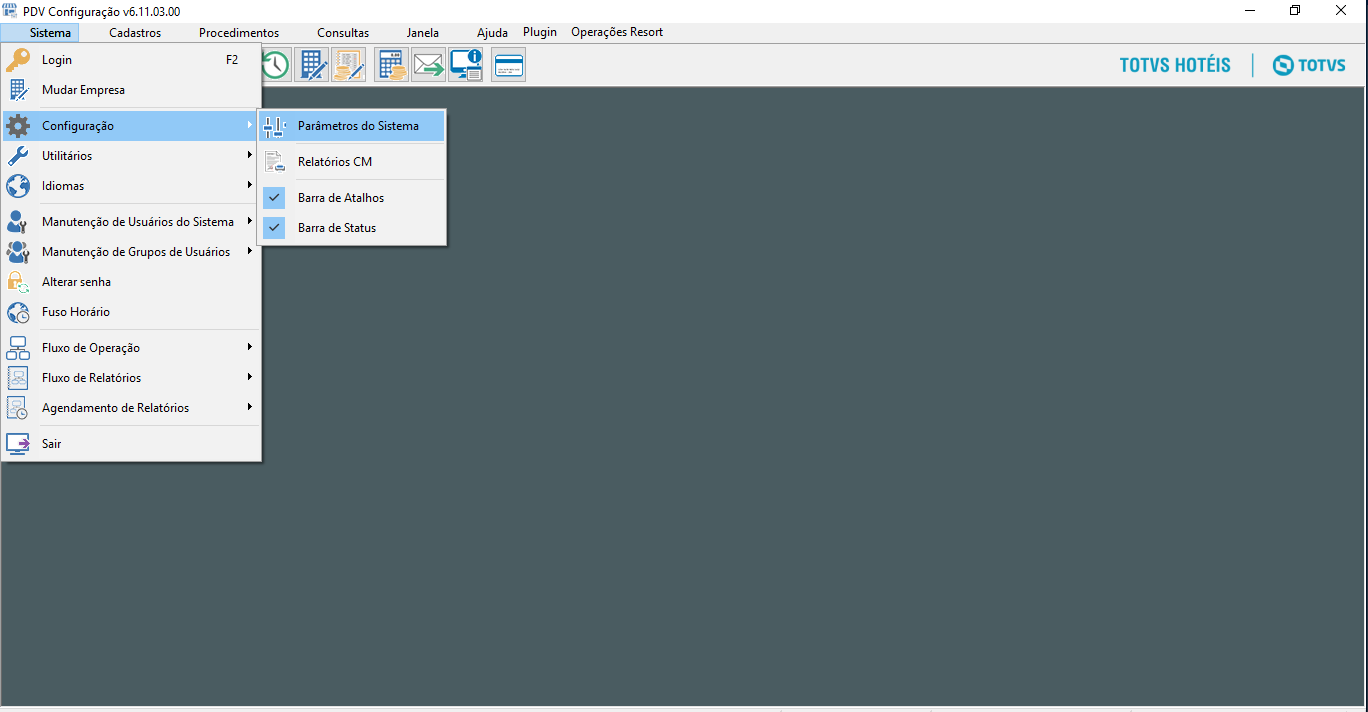Click the document icon beside Relatórios CM
Viewport: 1368px width, 712px height.
click(274, 162)
